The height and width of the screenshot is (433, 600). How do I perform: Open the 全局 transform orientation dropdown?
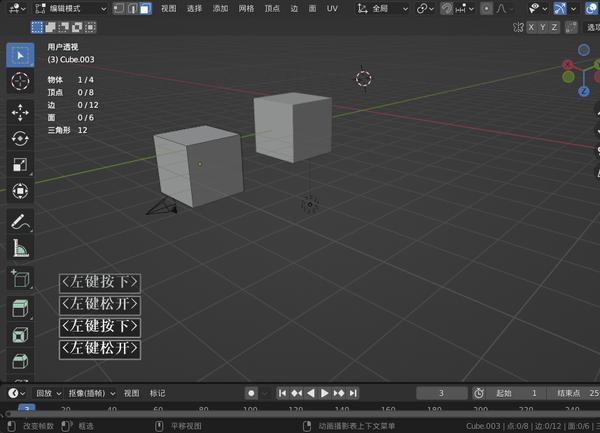(x=382, y=8)
